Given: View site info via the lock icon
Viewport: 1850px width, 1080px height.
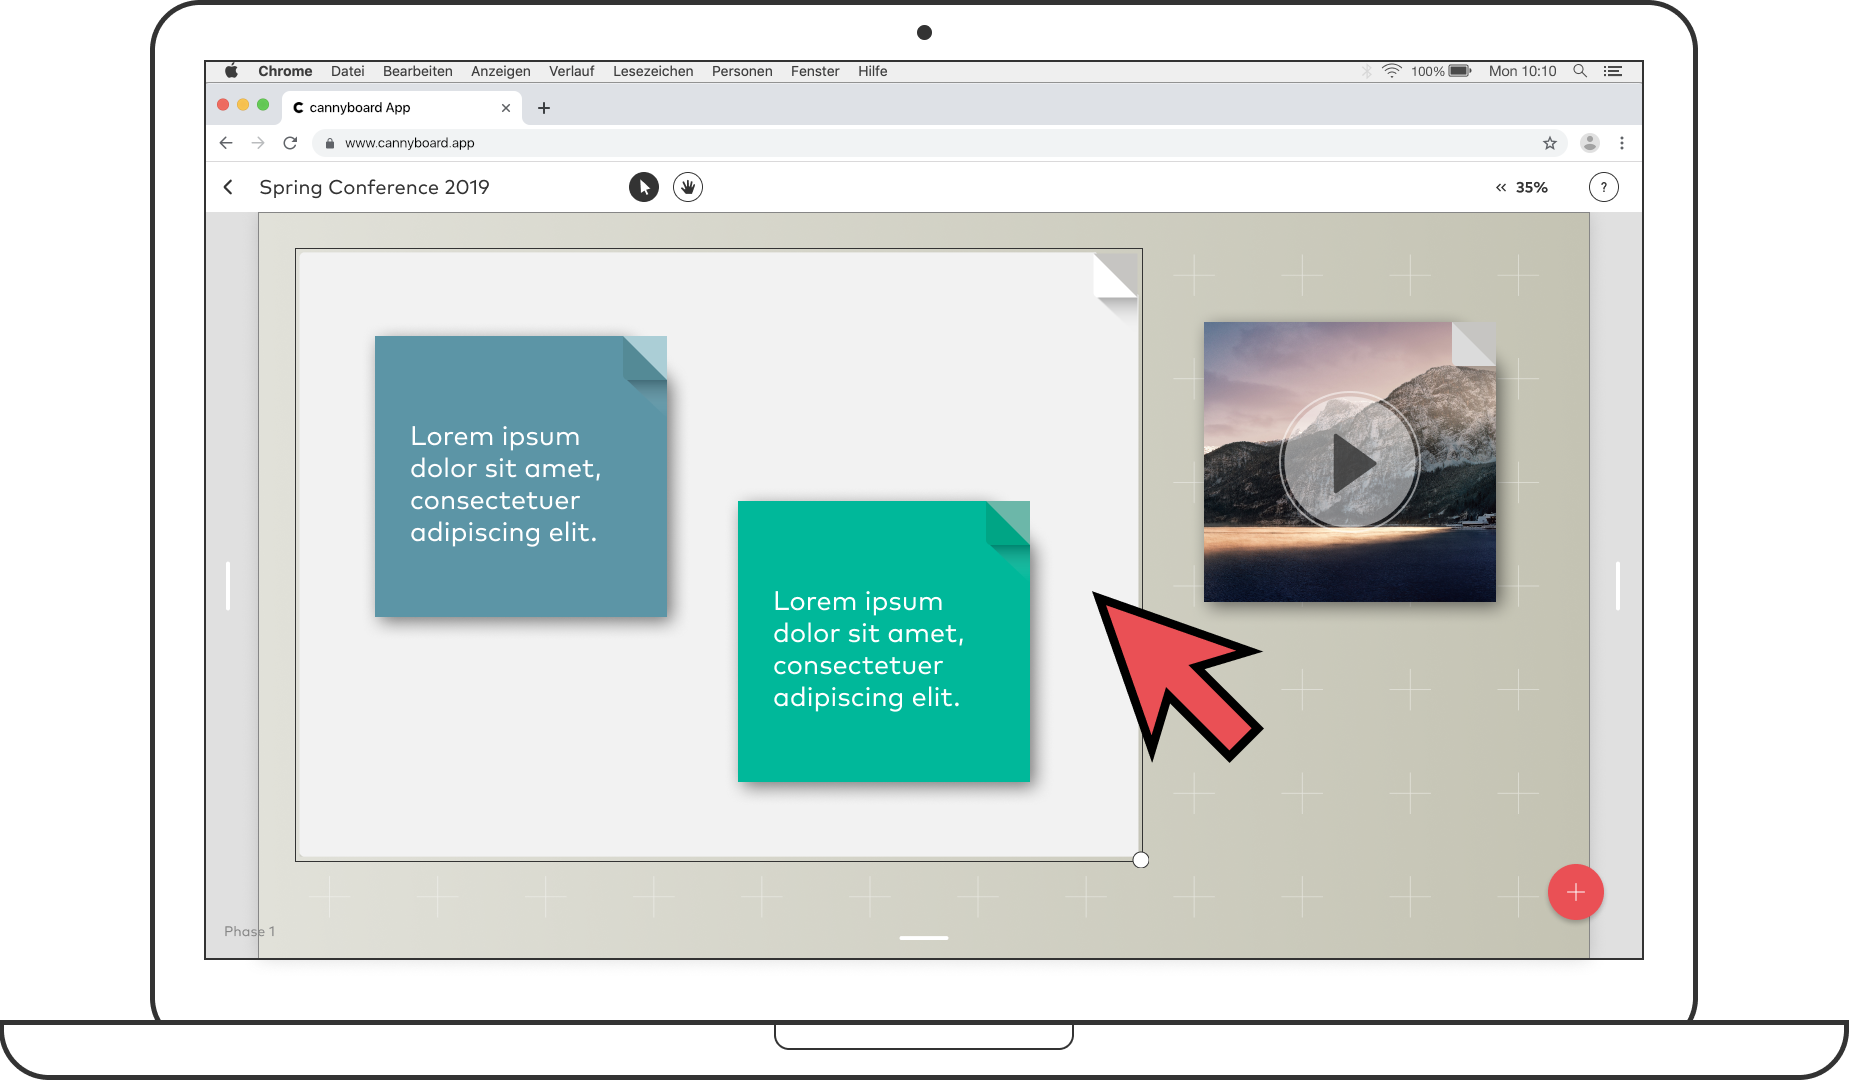Looking at the screenshot, I should (x=330, y=143).
